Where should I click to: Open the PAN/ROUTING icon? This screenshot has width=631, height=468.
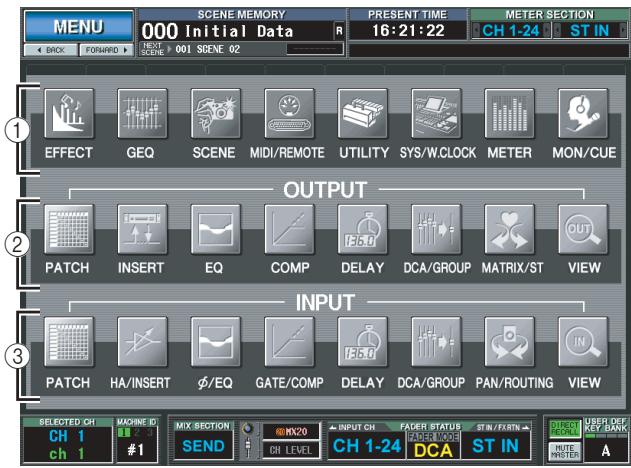pos(509,342)
